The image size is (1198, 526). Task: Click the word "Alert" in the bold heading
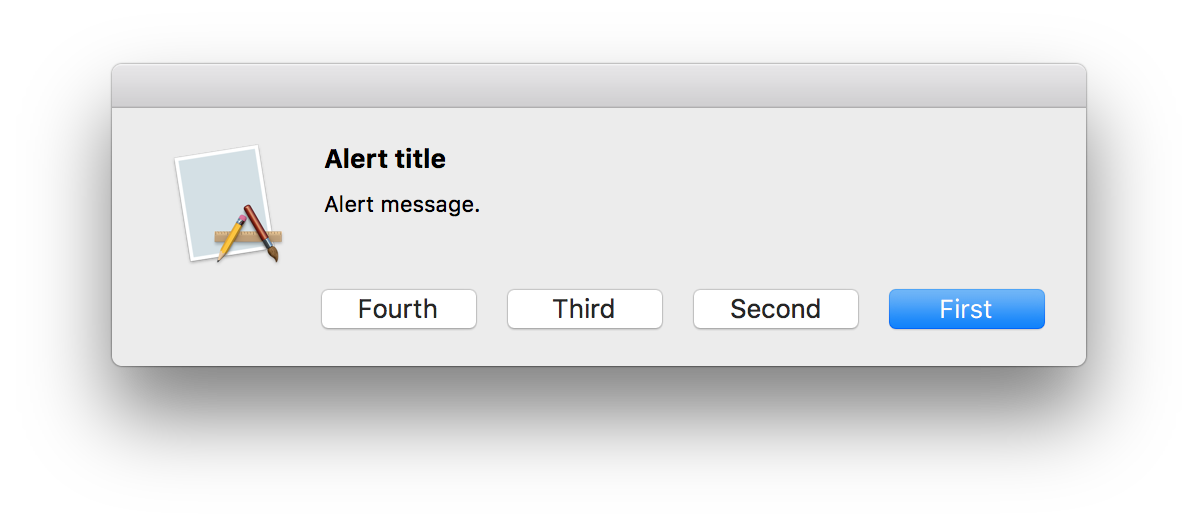[350, 159]
